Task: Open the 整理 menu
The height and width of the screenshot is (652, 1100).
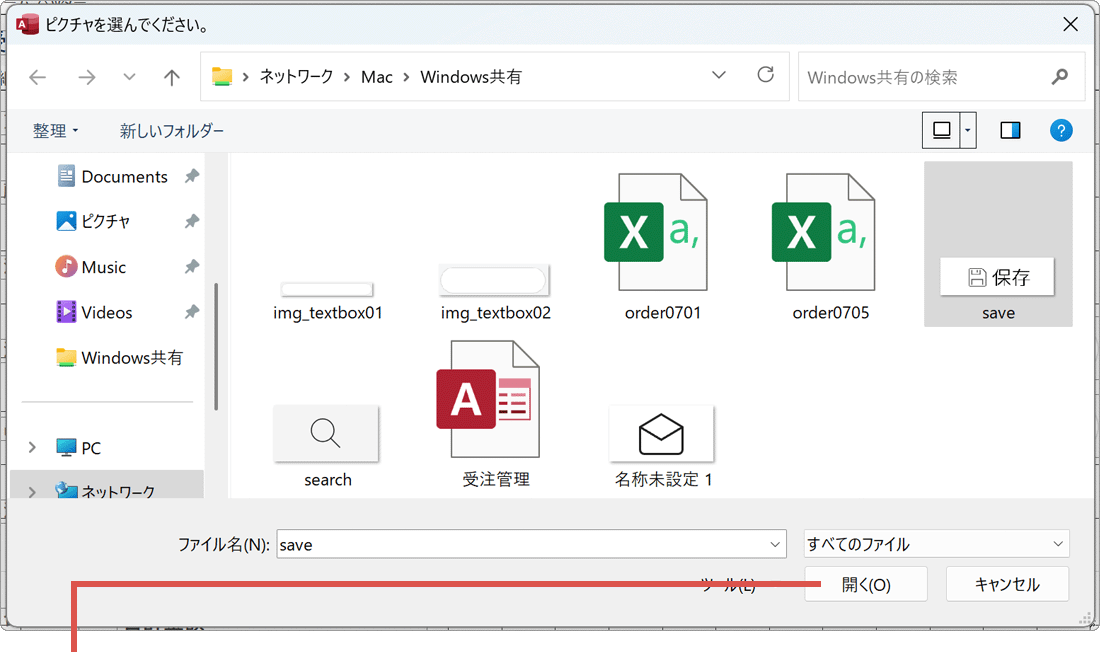Action: (x=55, y=131)
